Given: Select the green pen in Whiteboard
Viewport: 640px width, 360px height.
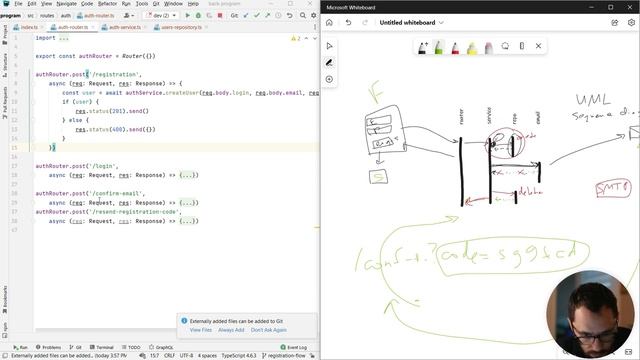Looking at the screenshot, I should [439, 47].
